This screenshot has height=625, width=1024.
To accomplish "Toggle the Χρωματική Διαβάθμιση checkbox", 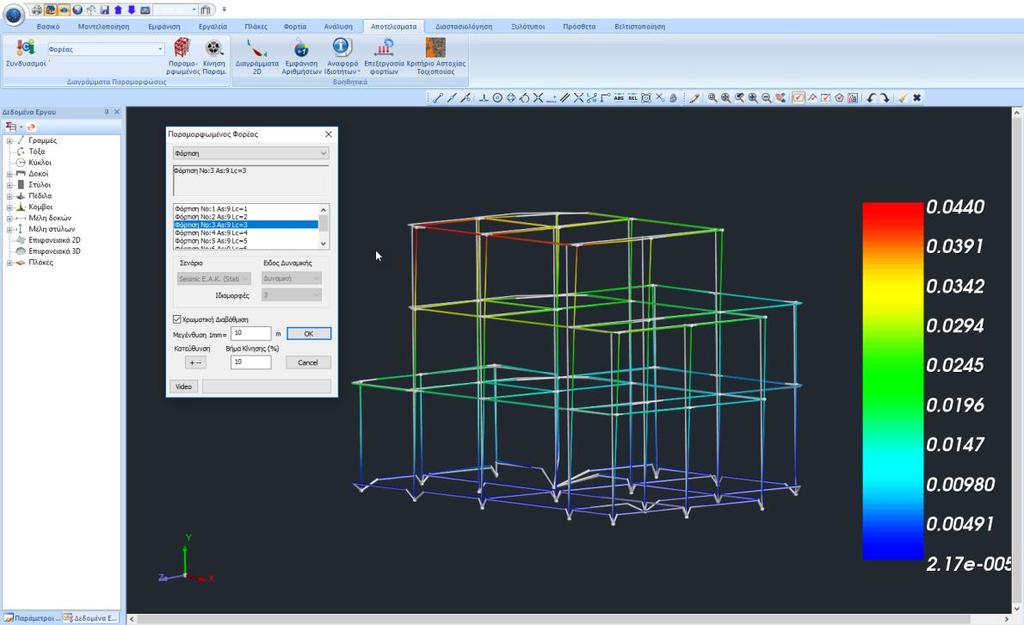I will click(x=177, y=319).
